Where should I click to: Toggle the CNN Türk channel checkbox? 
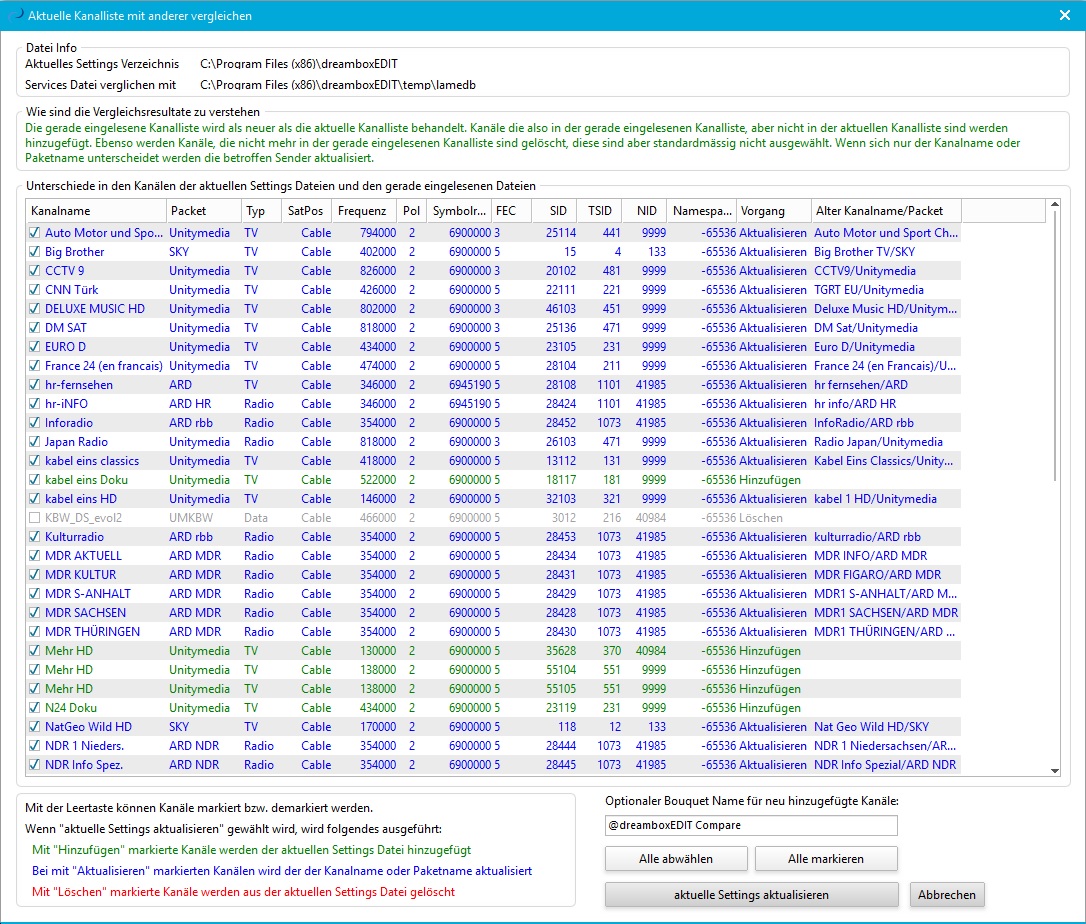(x=35, y=290)
